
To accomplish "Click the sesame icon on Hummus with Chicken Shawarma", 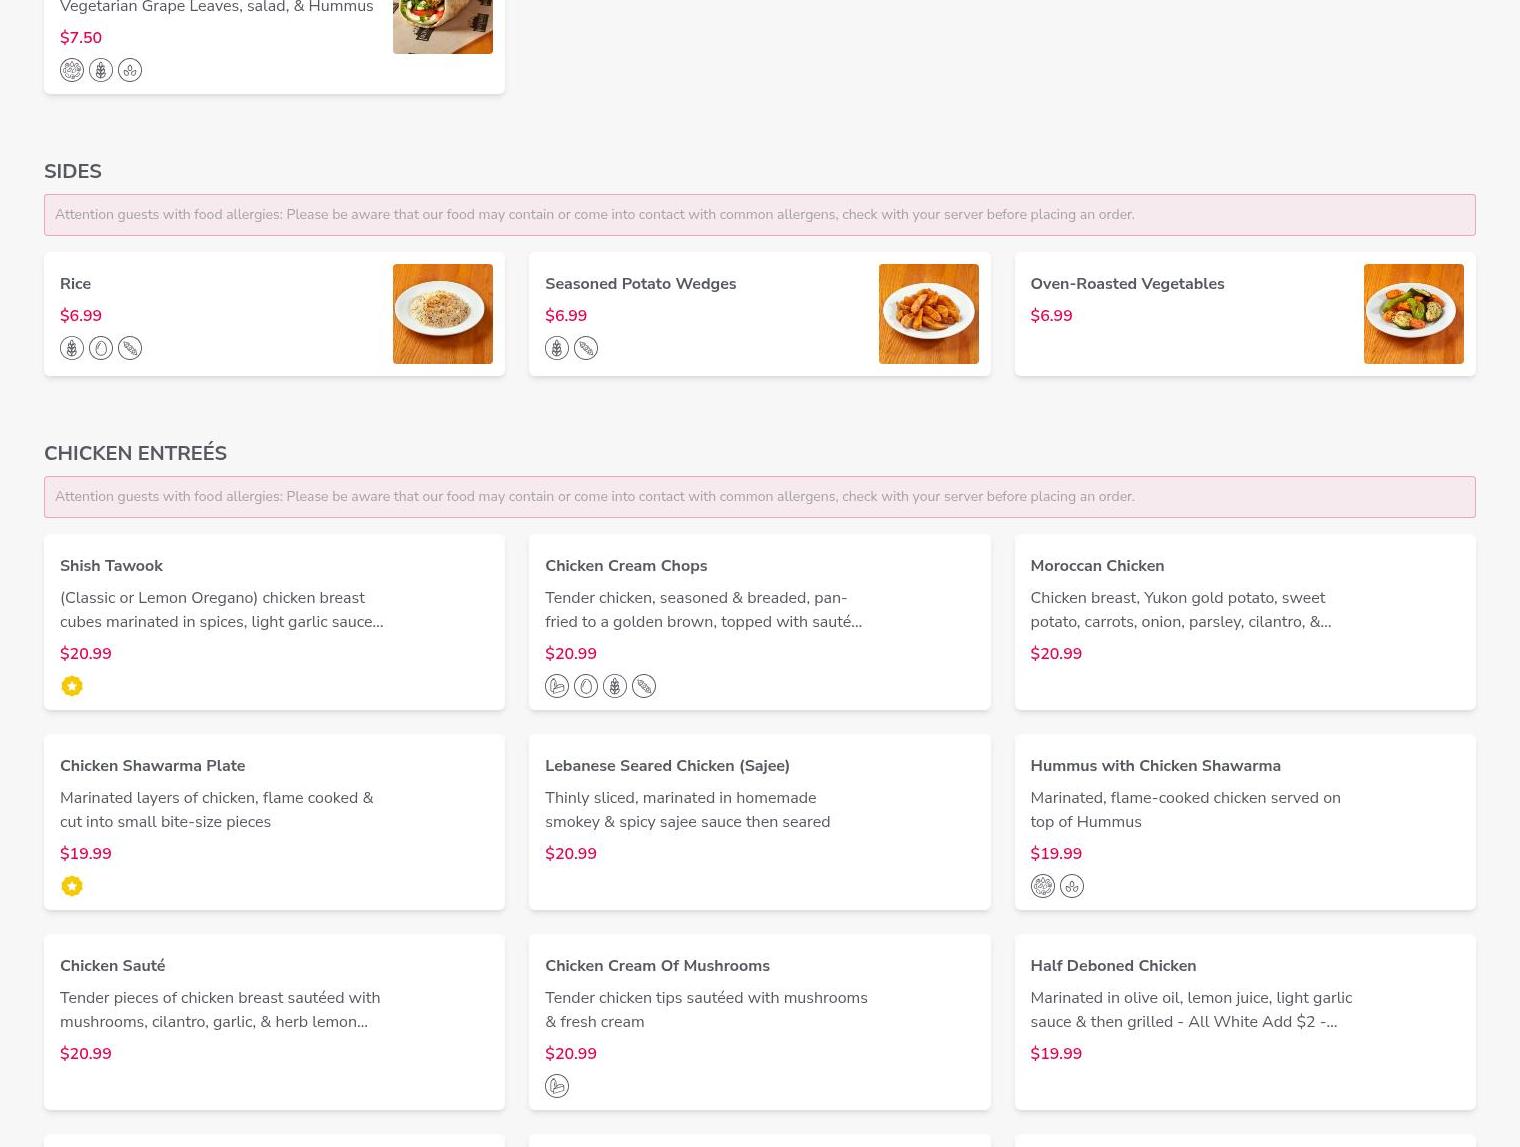I will click(x=1042, y=886).
